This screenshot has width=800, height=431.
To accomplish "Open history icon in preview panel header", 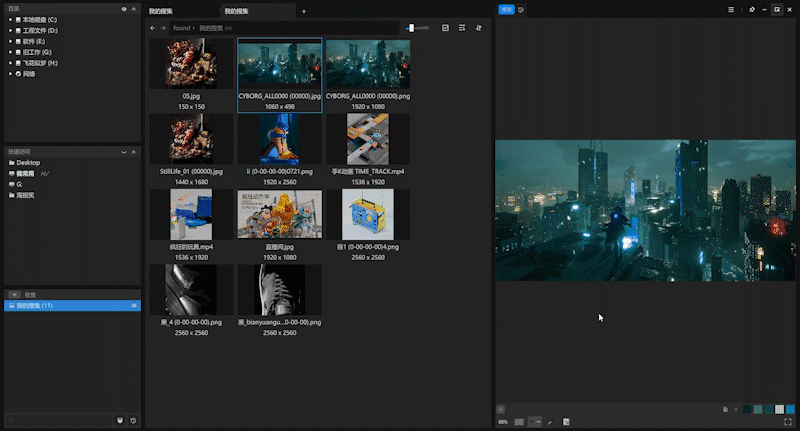I will pyautogui.click(x=521, y=10).
